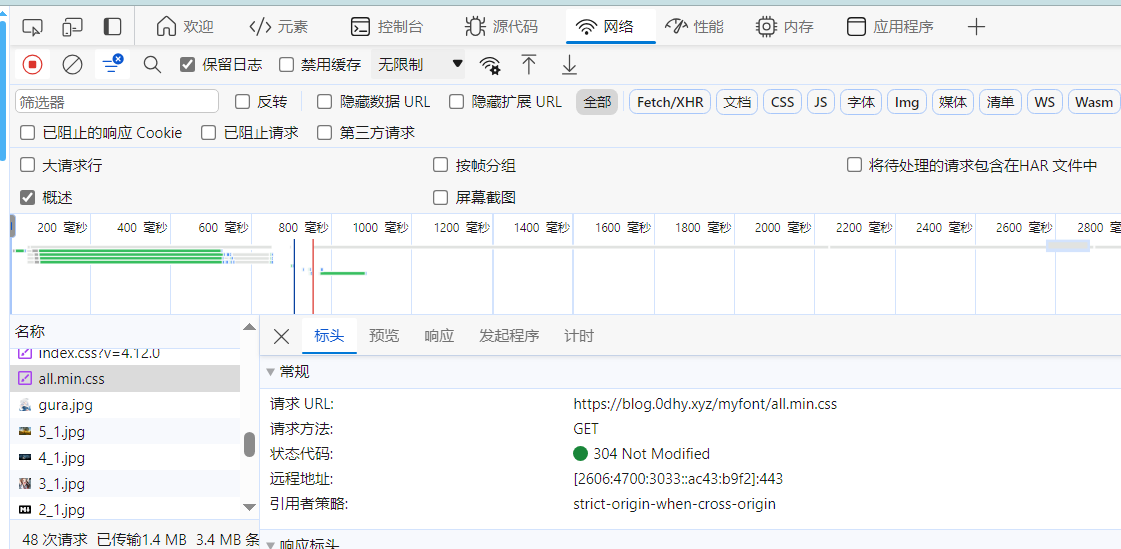Open the network search magnifier
Screen dimensions: 1121x549
152,65
